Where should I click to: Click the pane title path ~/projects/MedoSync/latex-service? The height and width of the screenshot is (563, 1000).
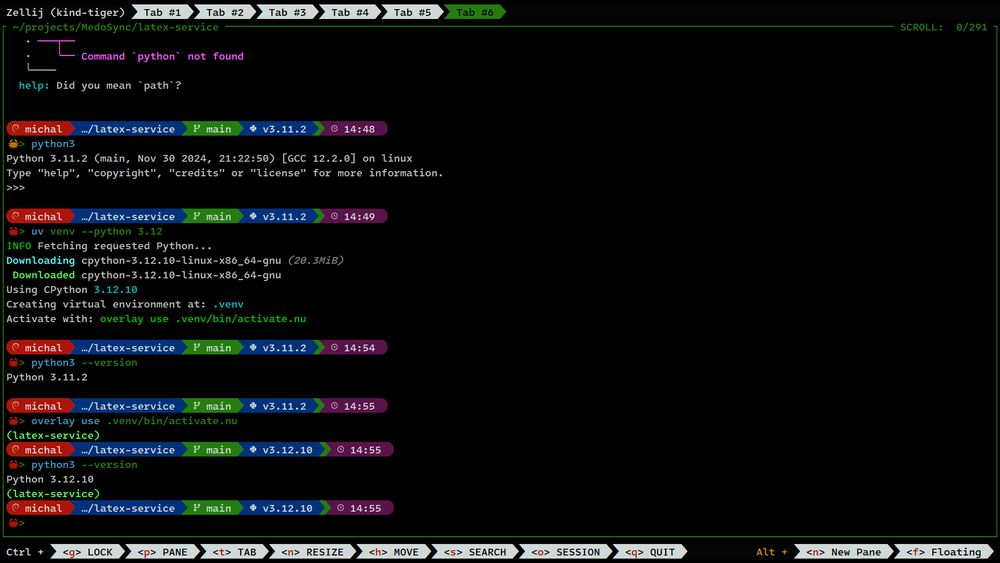tap(115, 27)
